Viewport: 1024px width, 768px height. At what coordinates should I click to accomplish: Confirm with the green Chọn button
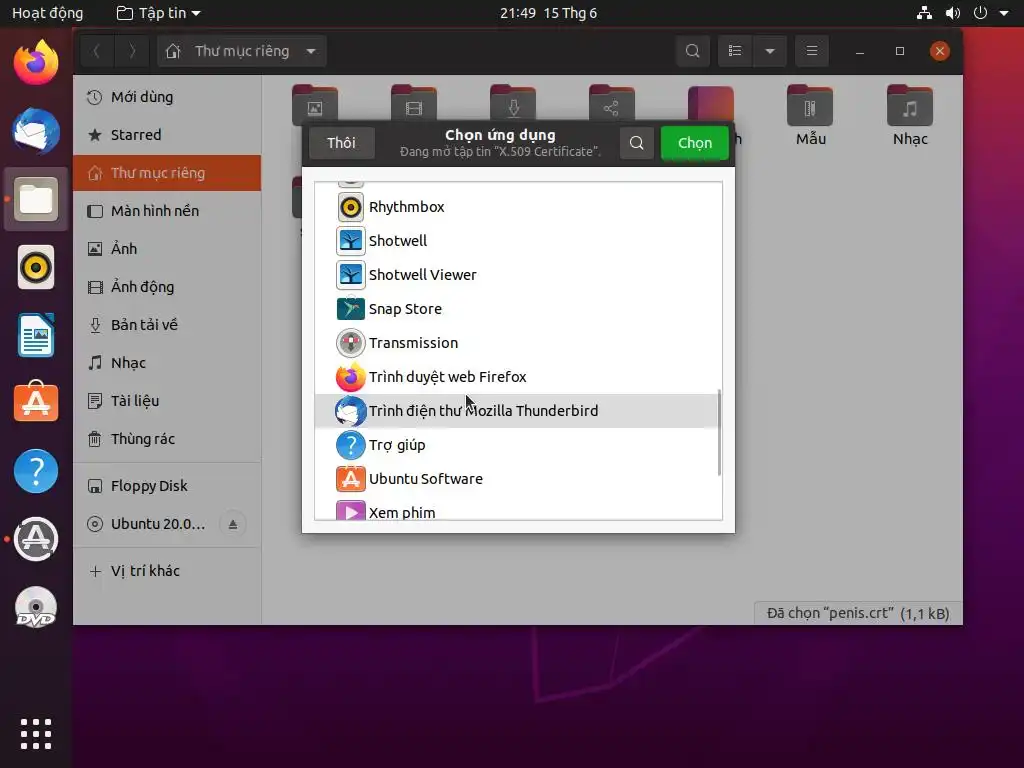pos(694,143)
